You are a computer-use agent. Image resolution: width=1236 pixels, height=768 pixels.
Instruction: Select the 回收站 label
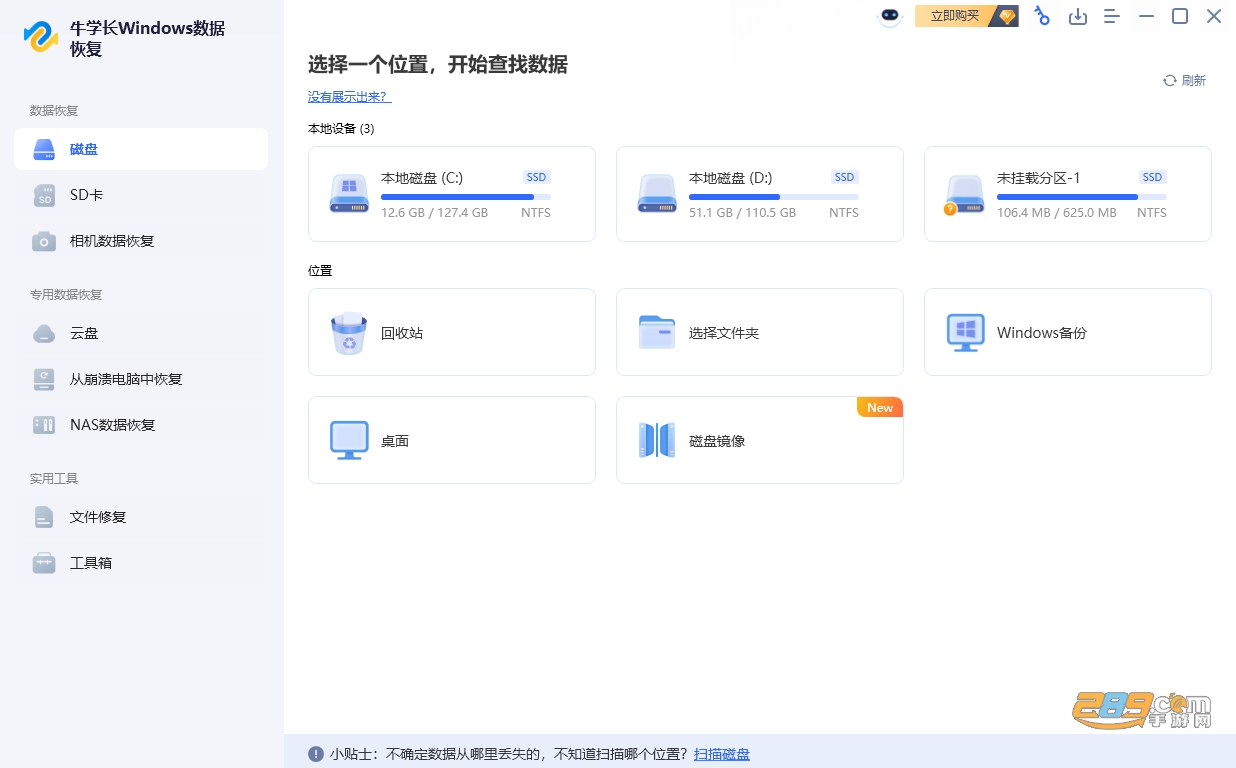[402, 333]
